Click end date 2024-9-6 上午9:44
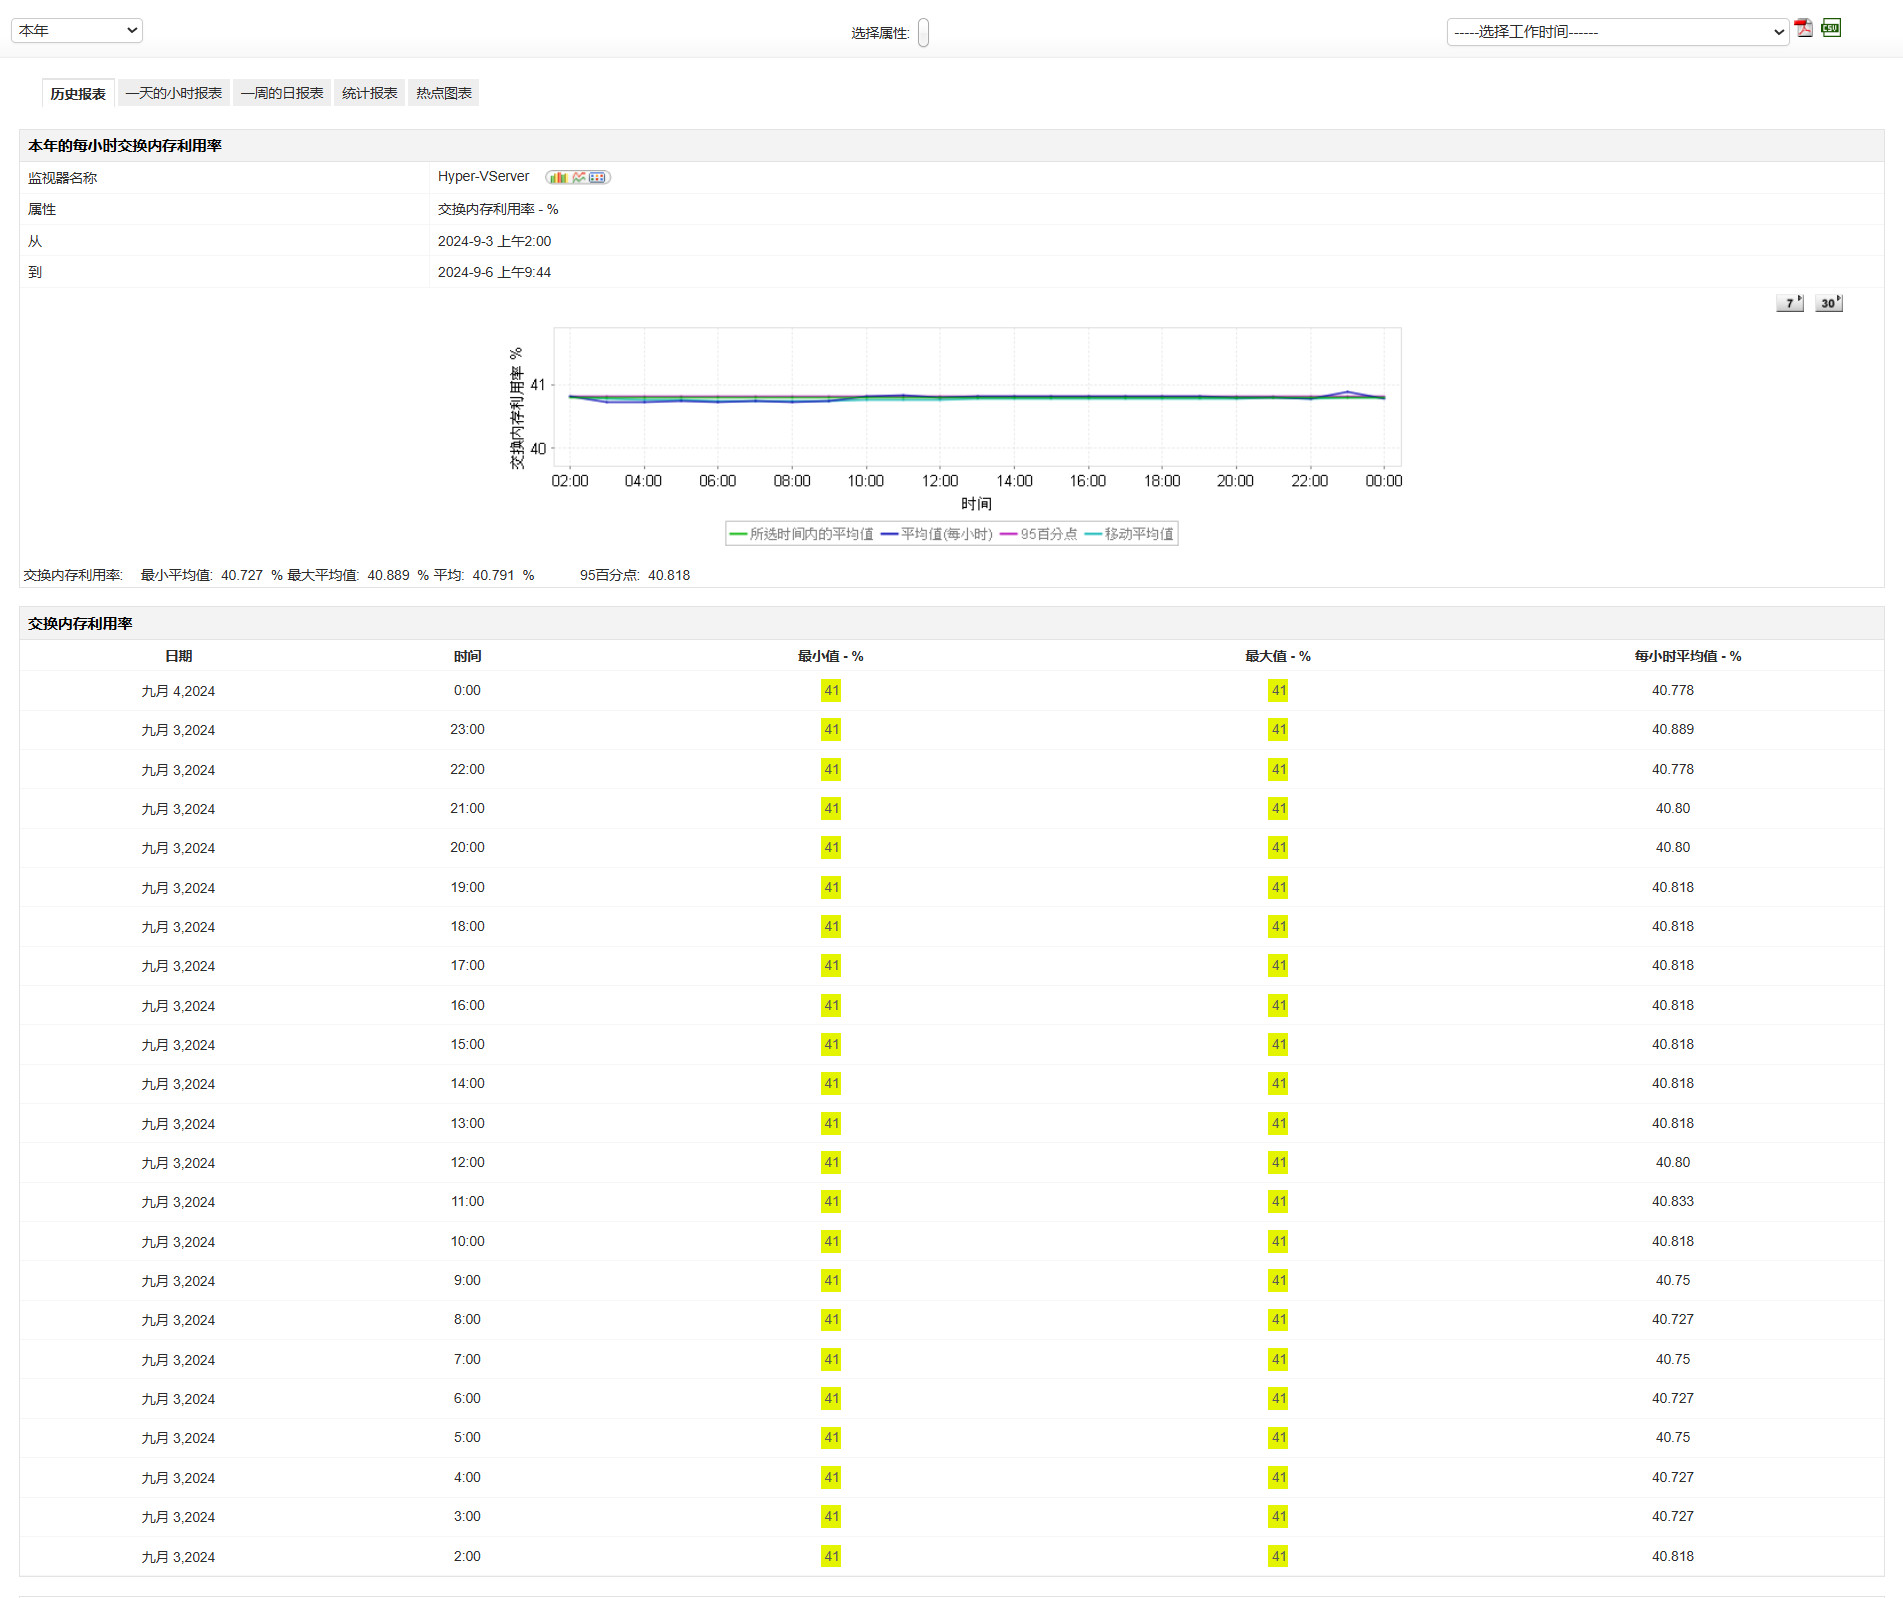The width and height of the screenshot is (1903, 1598). click(x=494, y=272)
